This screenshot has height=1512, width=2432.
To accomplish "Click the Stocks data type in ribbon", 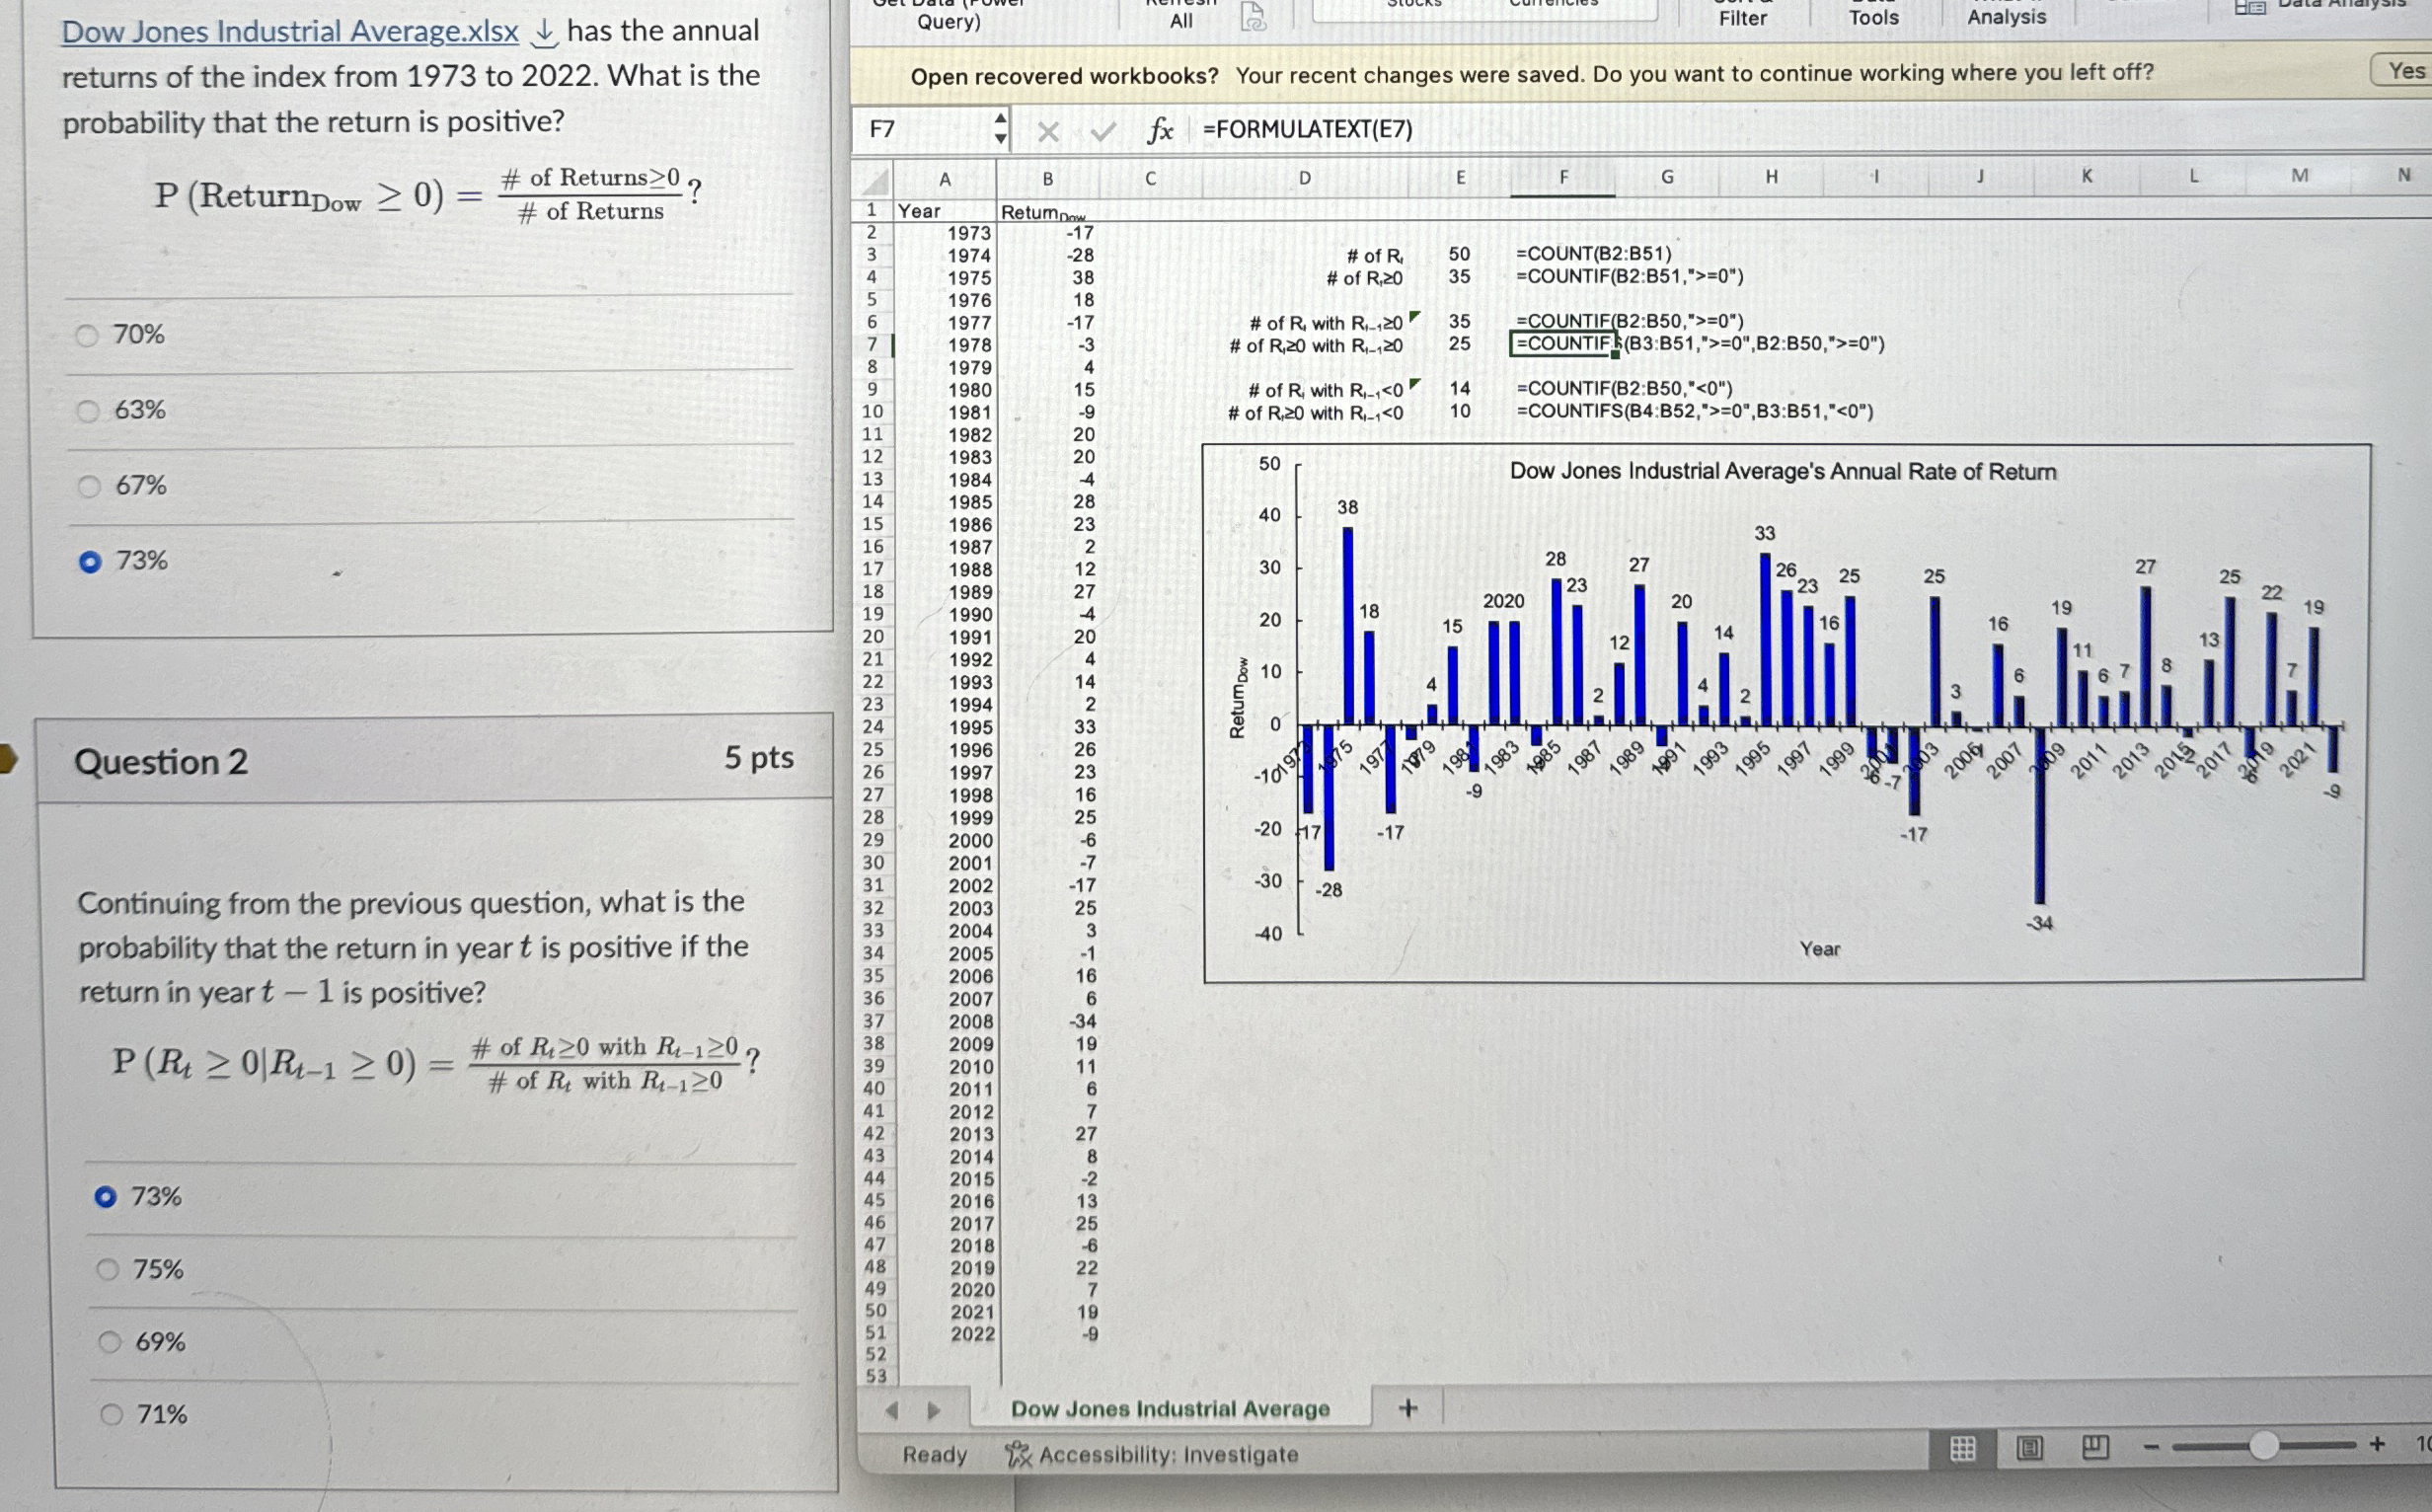I will click(x=1415, y=4).
